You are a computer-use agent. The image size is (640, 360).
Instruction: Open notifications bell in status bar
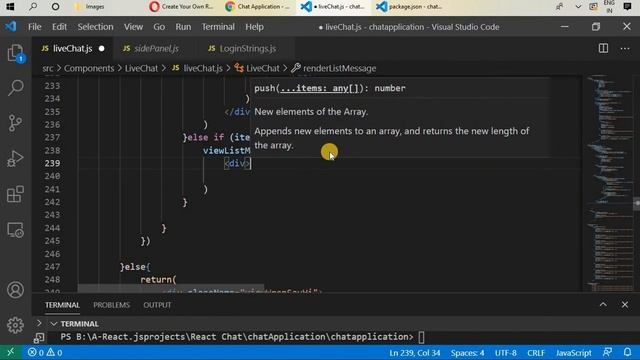627,352
